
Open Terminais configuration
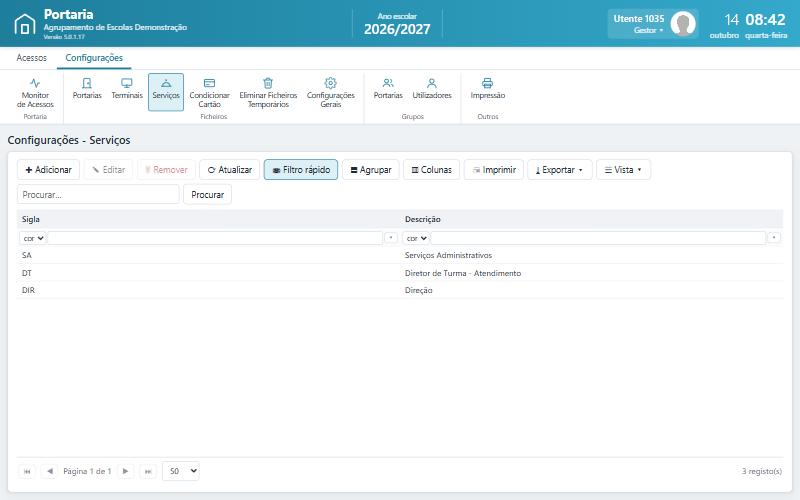pyautogui.click(x=127, y=88)
